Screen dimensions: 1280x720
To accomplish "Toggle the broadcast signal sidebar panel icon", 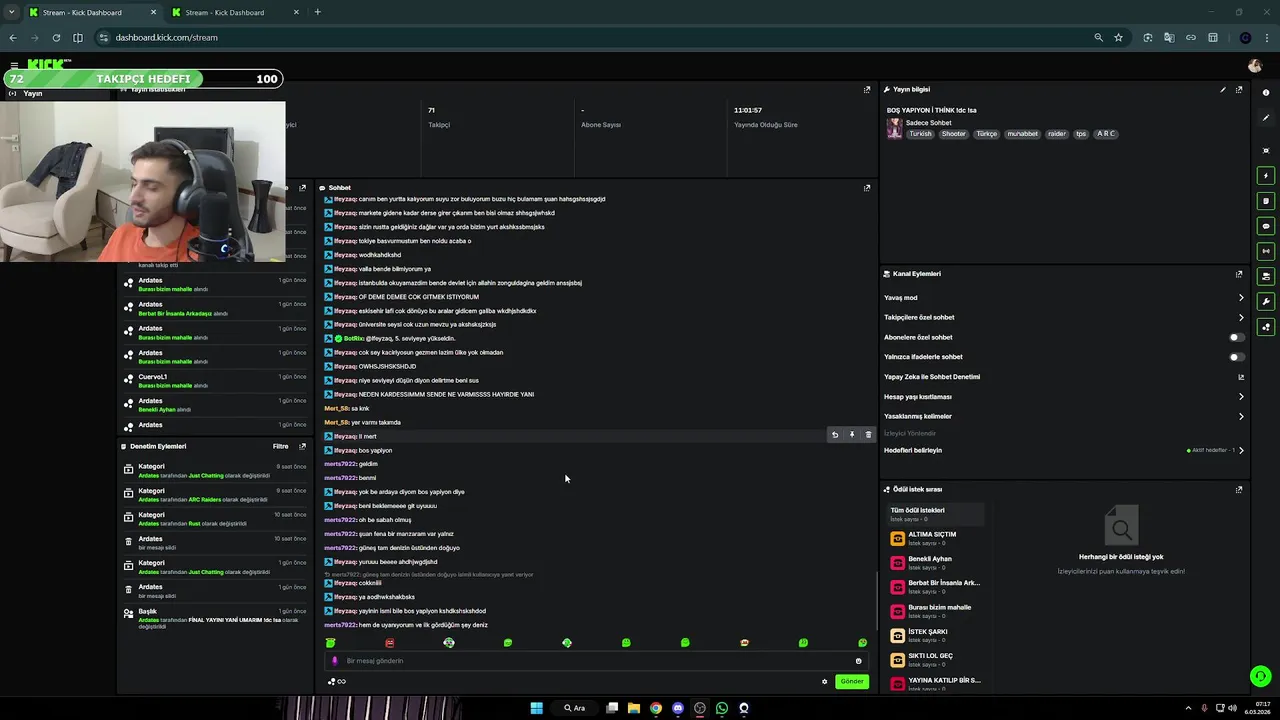I will pos(1266,251).
